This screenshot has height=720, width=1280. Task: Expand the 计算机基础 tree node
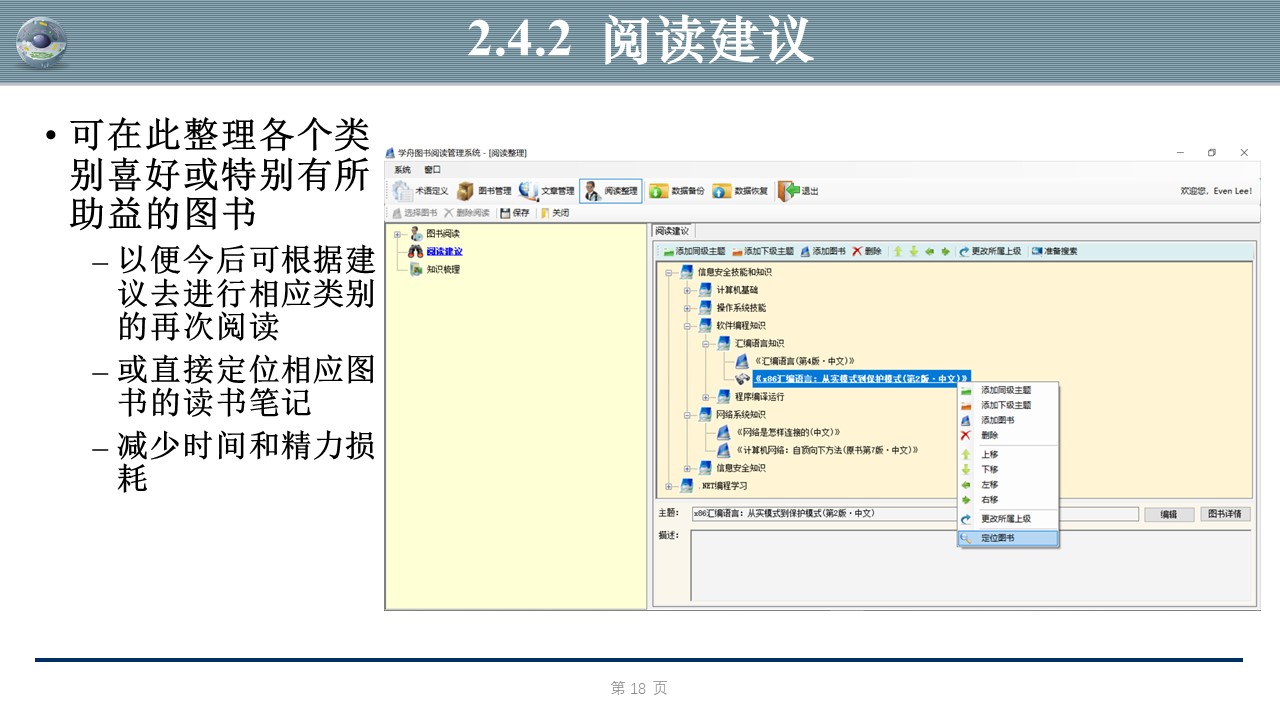click(x=687, y=290)
